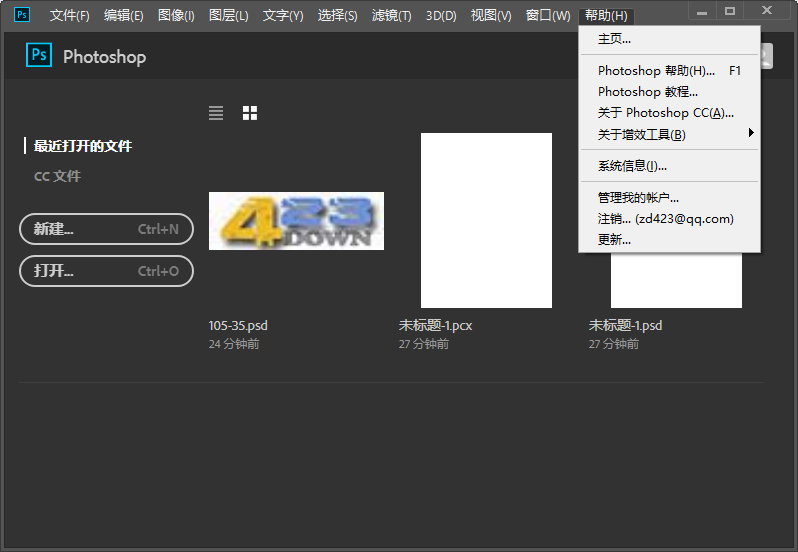This screenshot has width=798, height=552.
Task: Click the Photoshop Ps icon in title bar
Action: pos(21,14)
